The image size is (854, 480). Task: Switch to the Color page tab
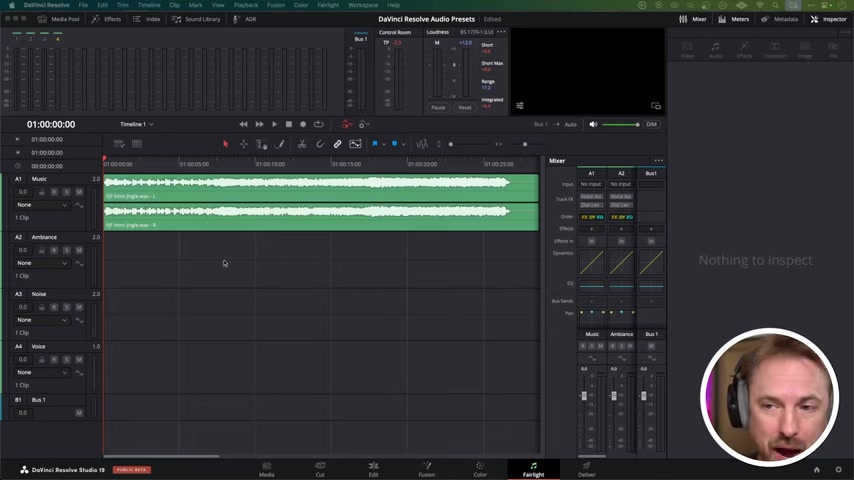pos(480,469)
